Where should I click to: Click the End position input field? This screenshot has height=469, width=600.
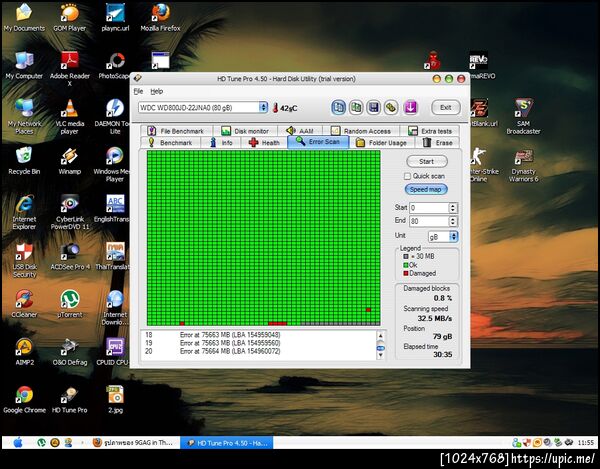(x=429, y=221)
